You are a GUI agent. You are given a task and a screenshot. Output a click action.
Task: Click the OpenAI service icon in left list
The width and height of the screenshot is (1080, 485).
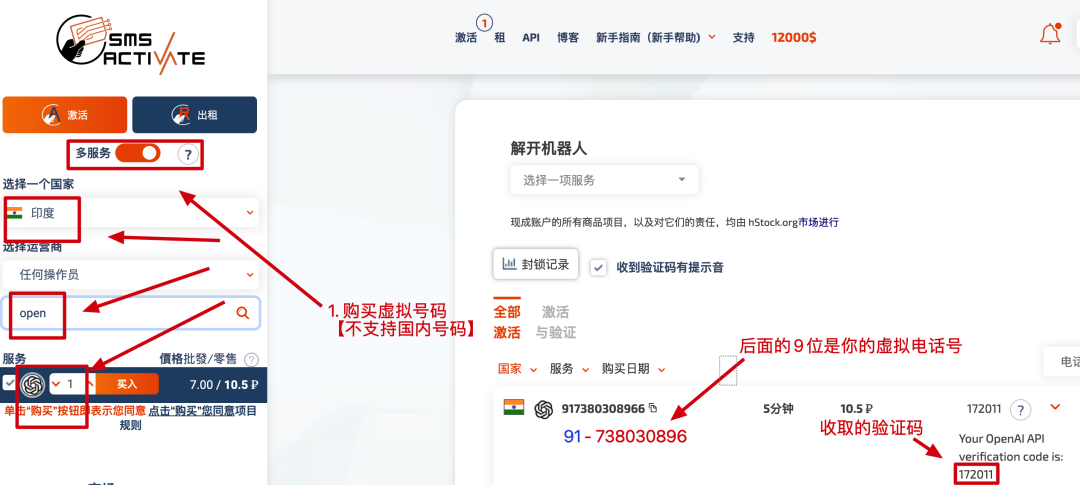33,384
